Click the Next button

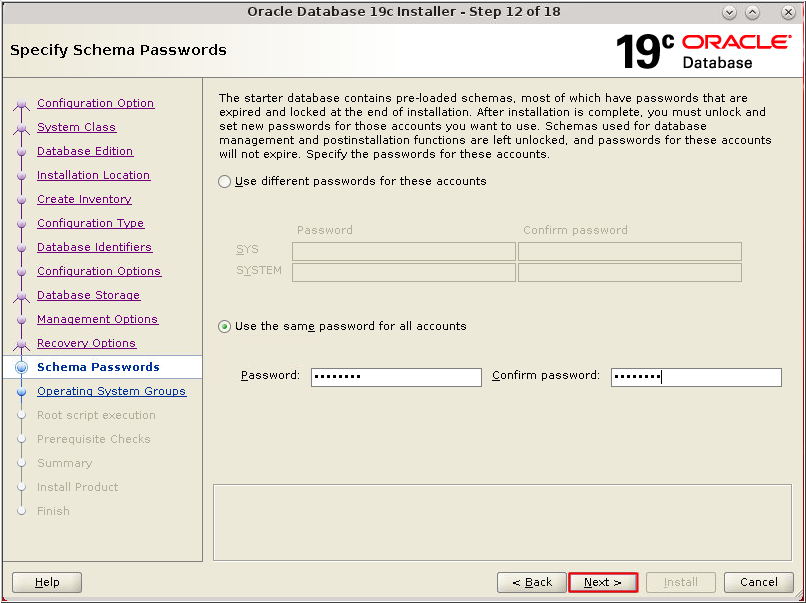point(602,582)
